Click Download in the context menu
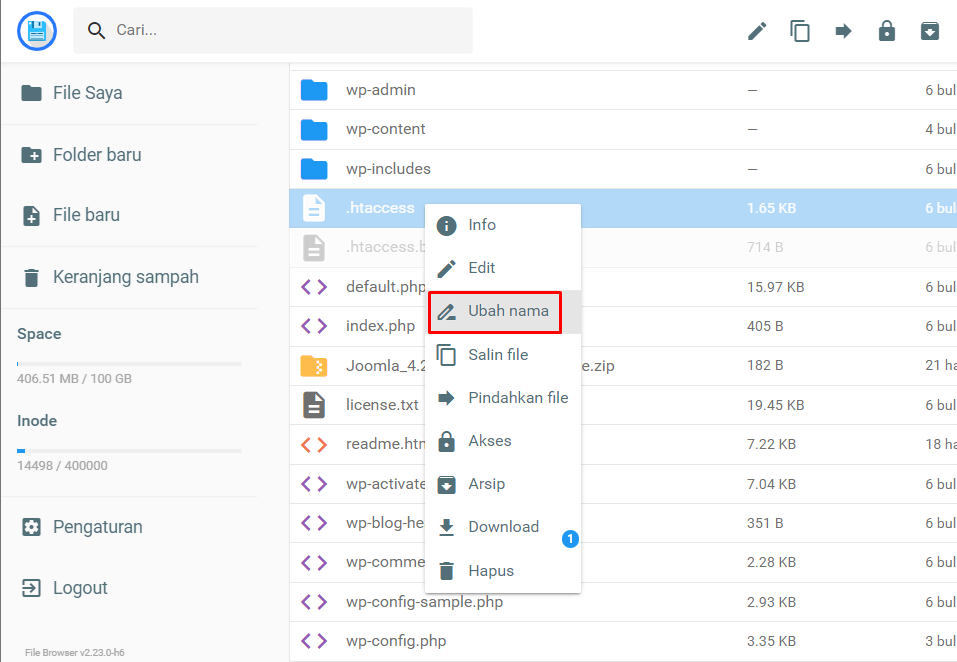 pyautogui.click(x=503, y=527)
